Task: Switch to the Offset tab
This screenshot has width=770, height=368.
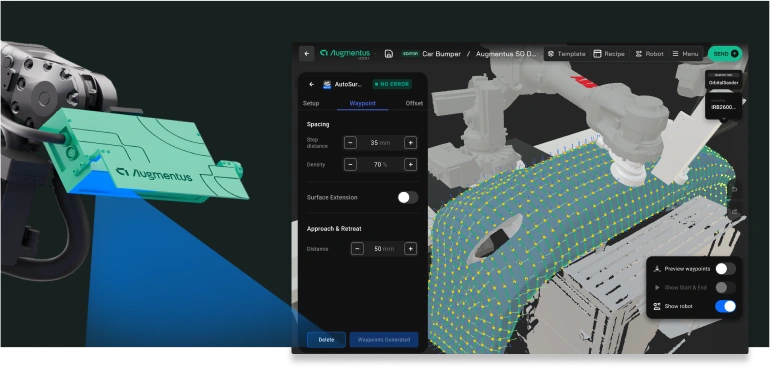Action: click(414, 103)
